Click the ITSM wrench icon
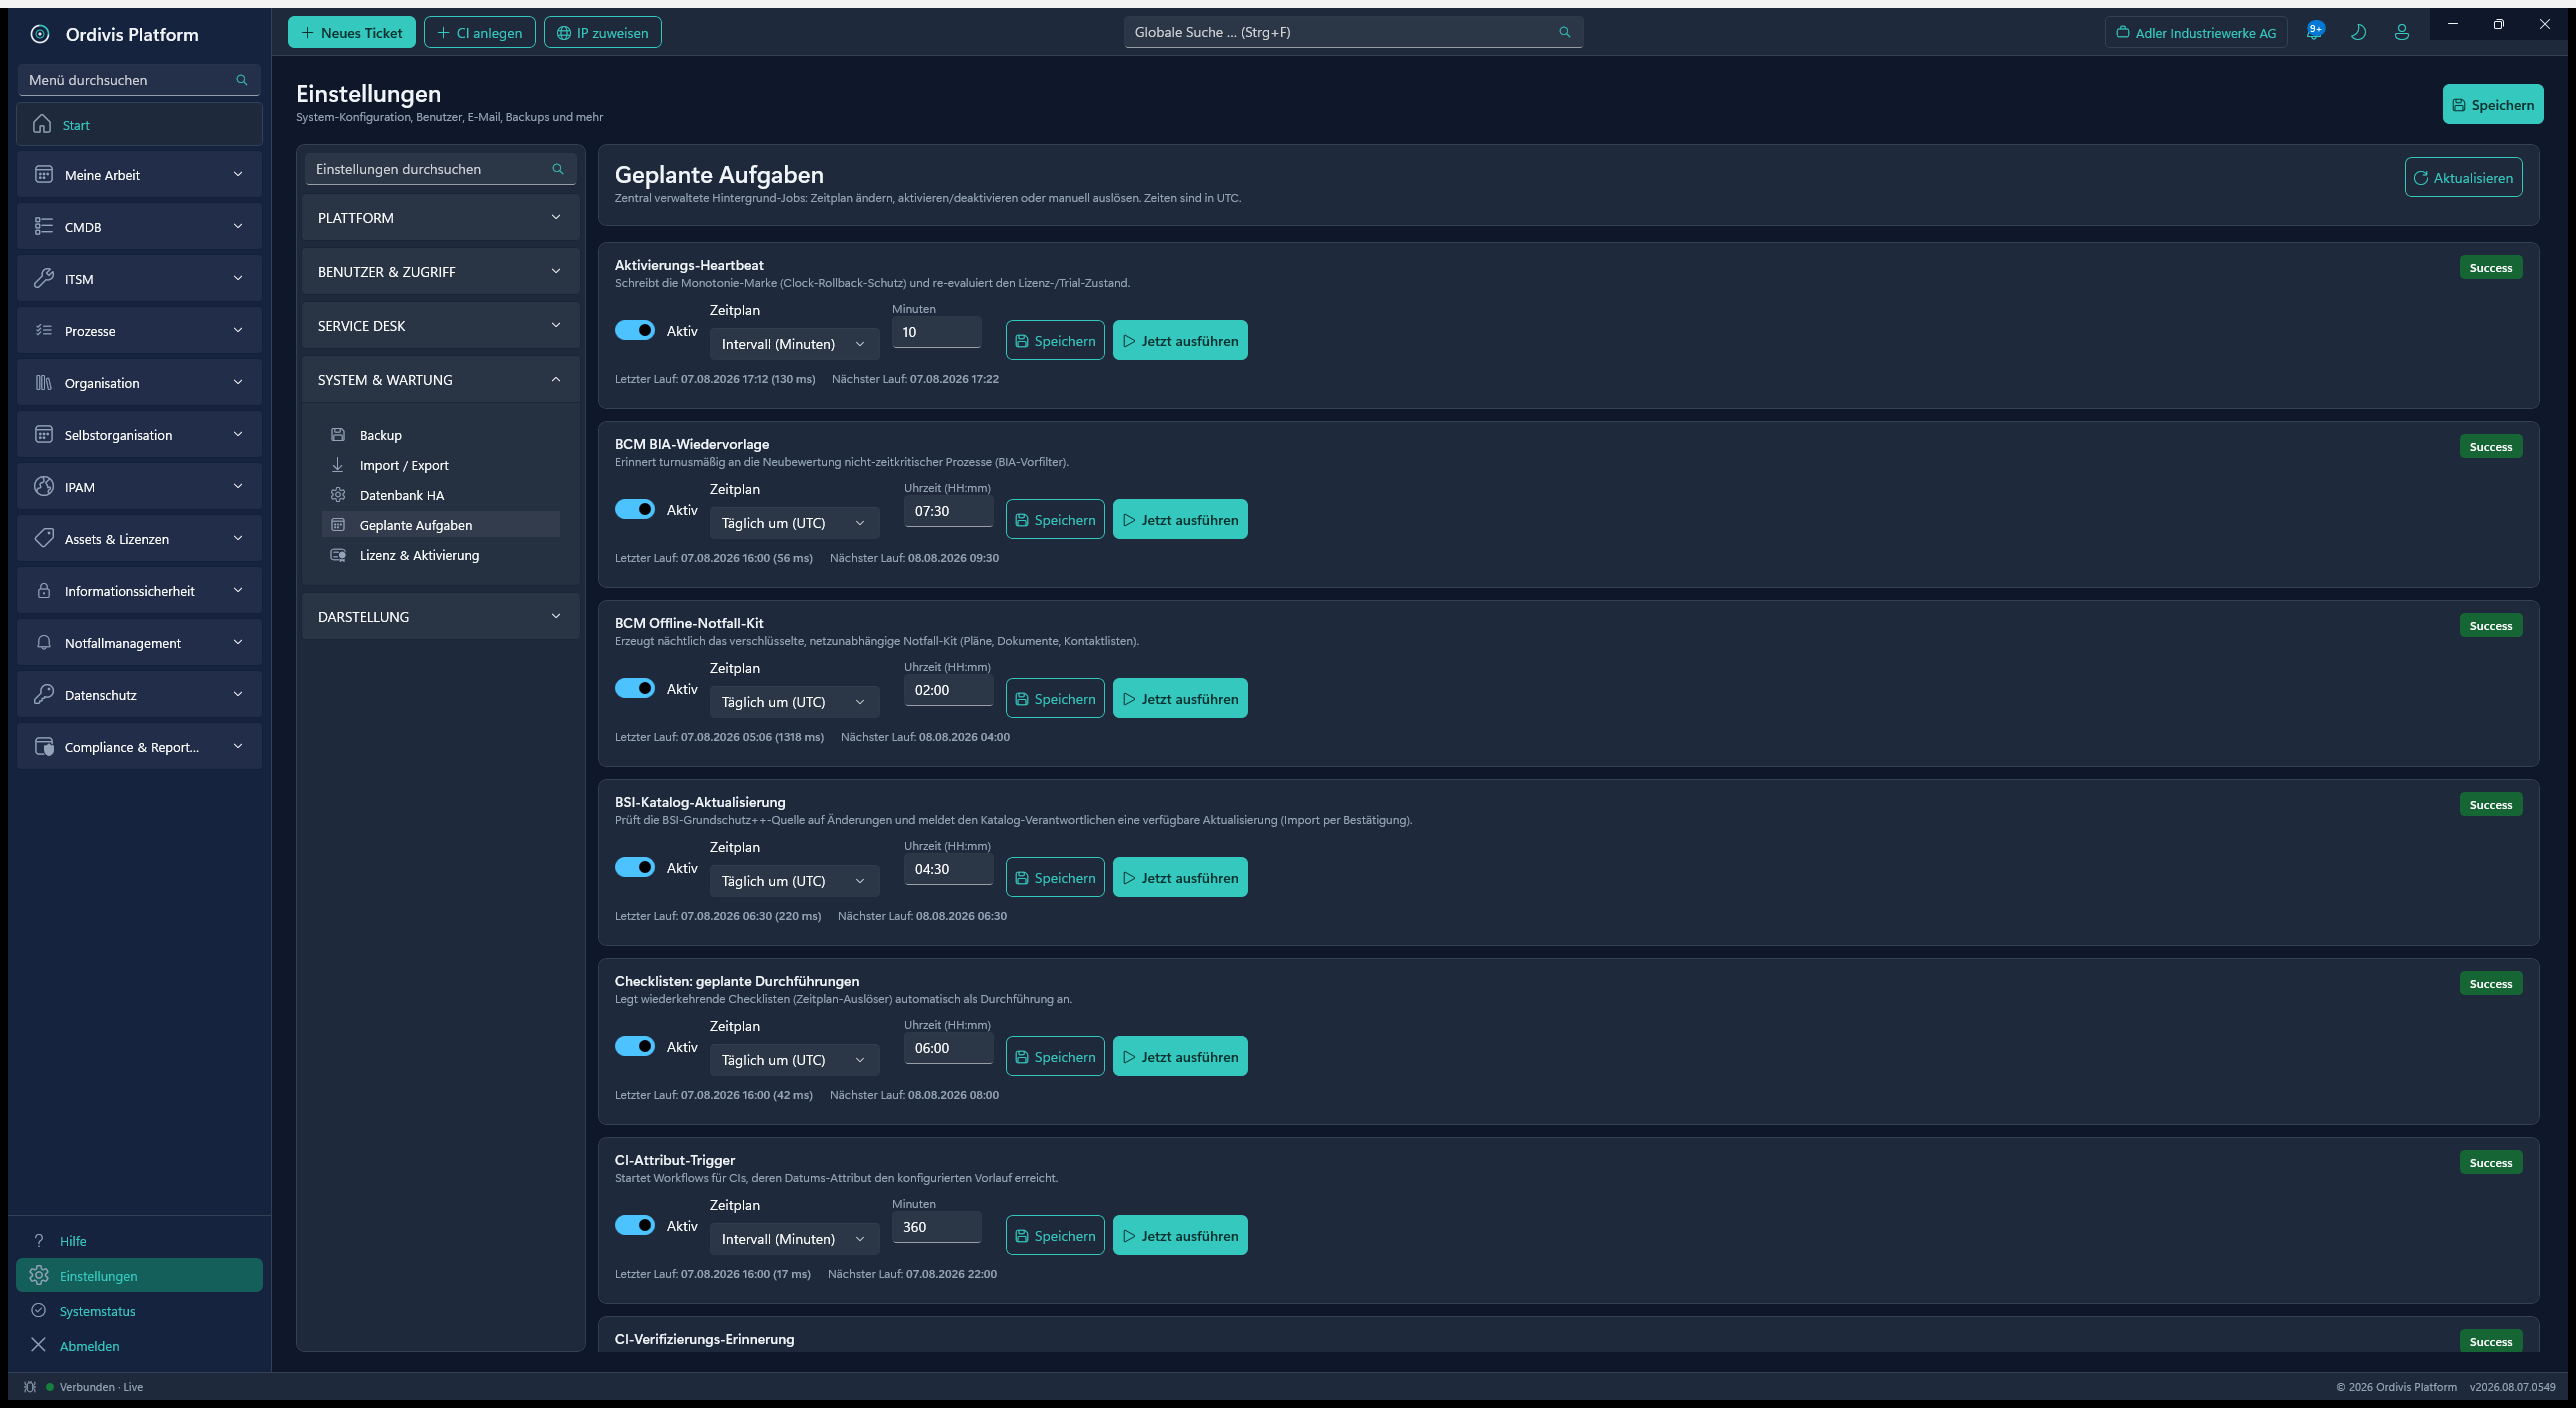Viewport: 2576px width, 1408px height. click(x=44, y=279)
